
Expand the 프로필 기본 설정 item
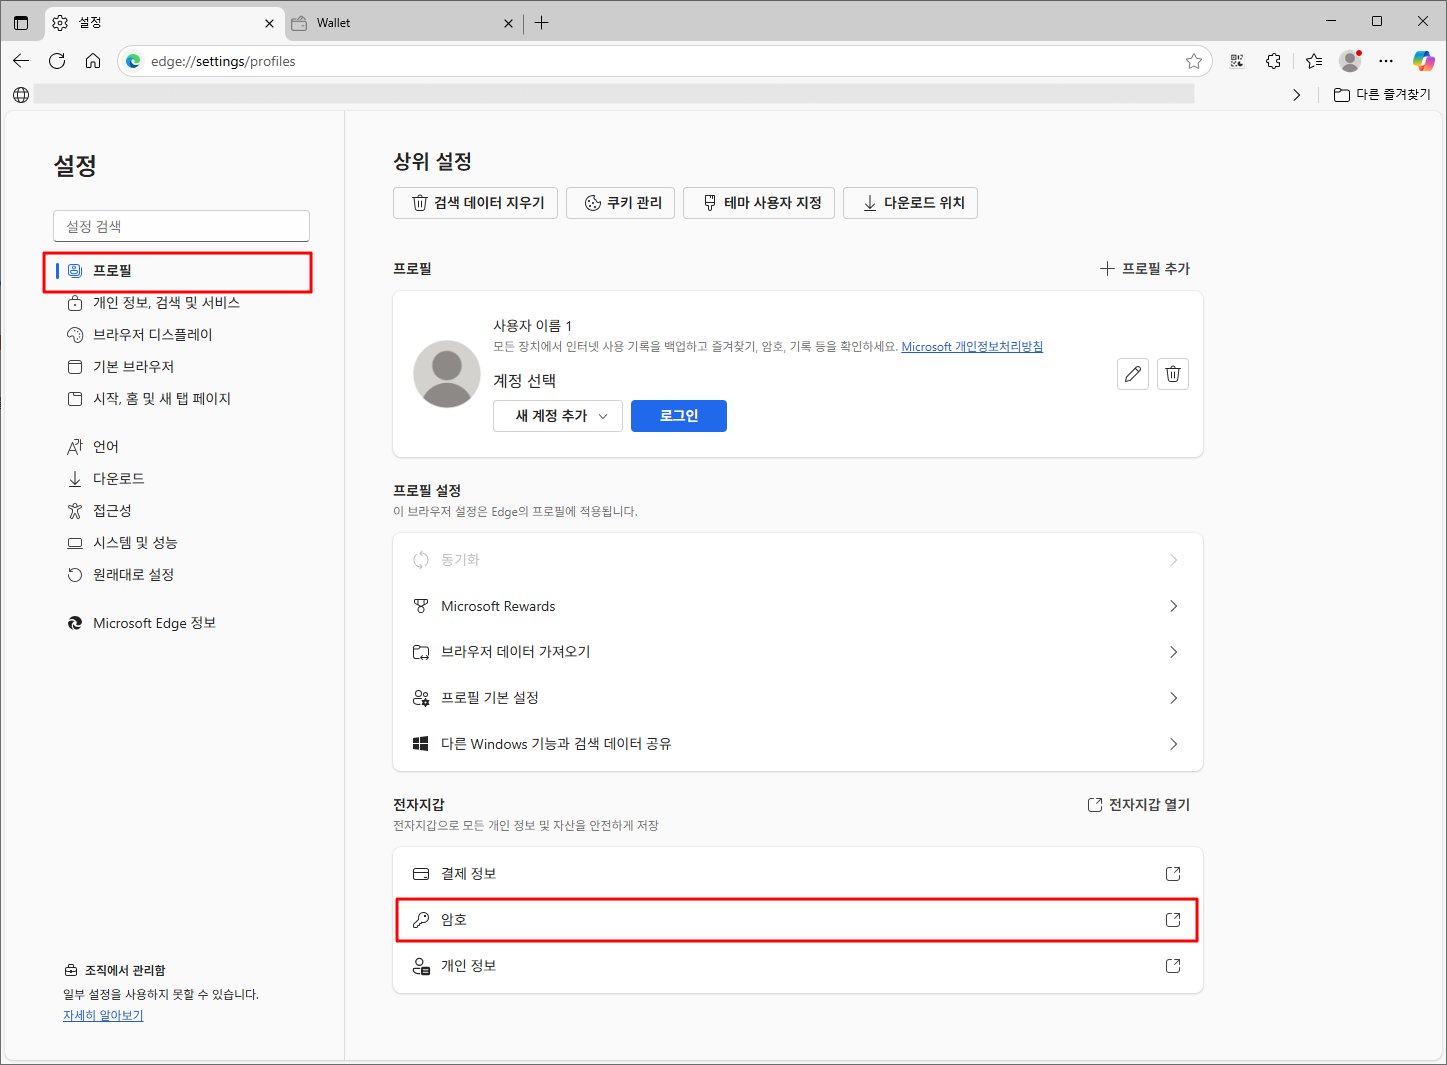[x=797, y=697]
